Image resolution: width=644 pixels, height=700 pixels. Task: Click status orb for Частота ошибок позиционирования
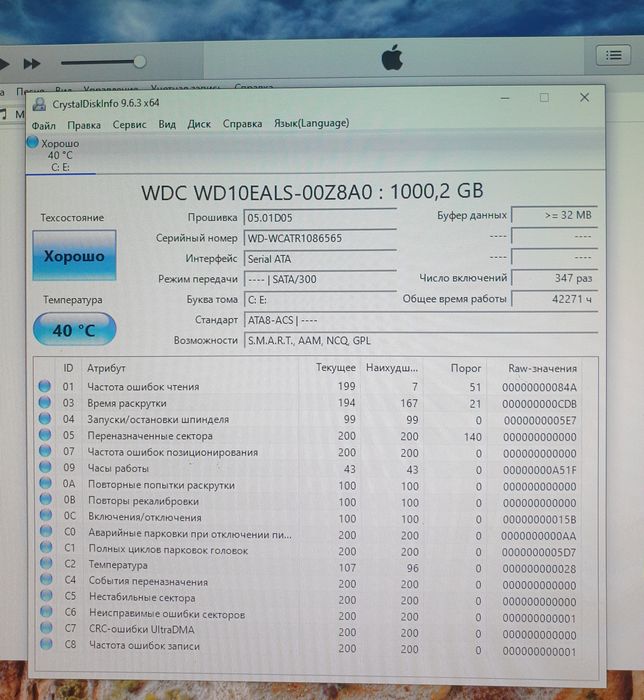coord(45,451)
